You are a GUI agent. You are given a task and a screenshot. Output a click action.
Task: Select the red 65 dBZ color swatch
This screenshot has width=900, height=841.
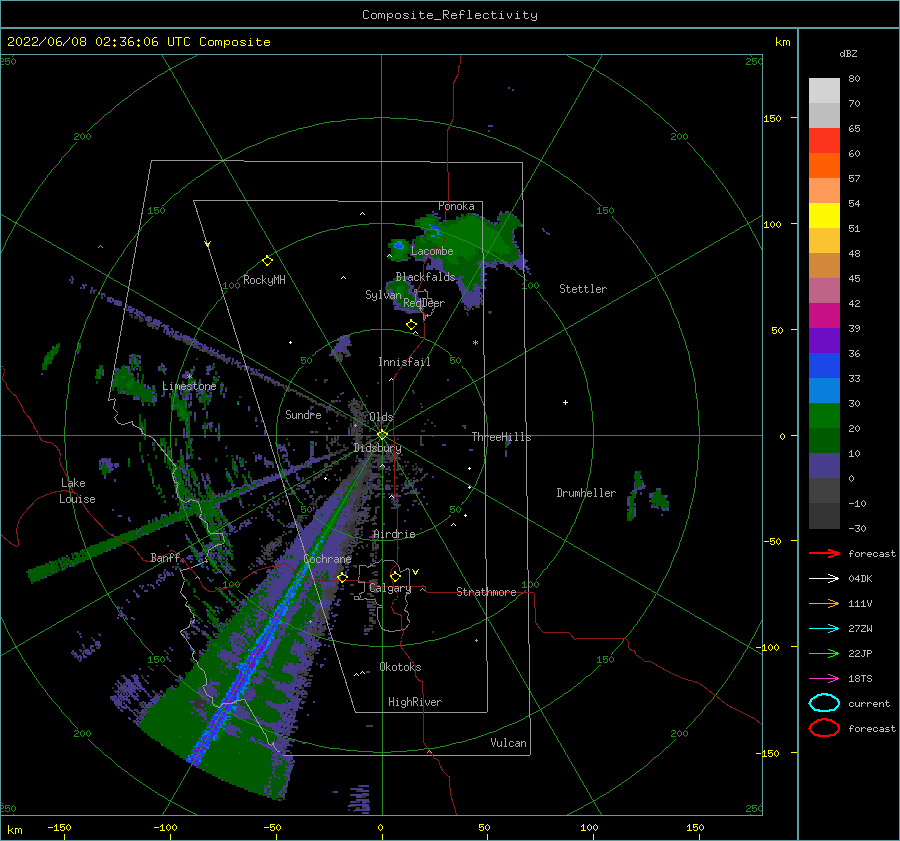pos(824,141)
